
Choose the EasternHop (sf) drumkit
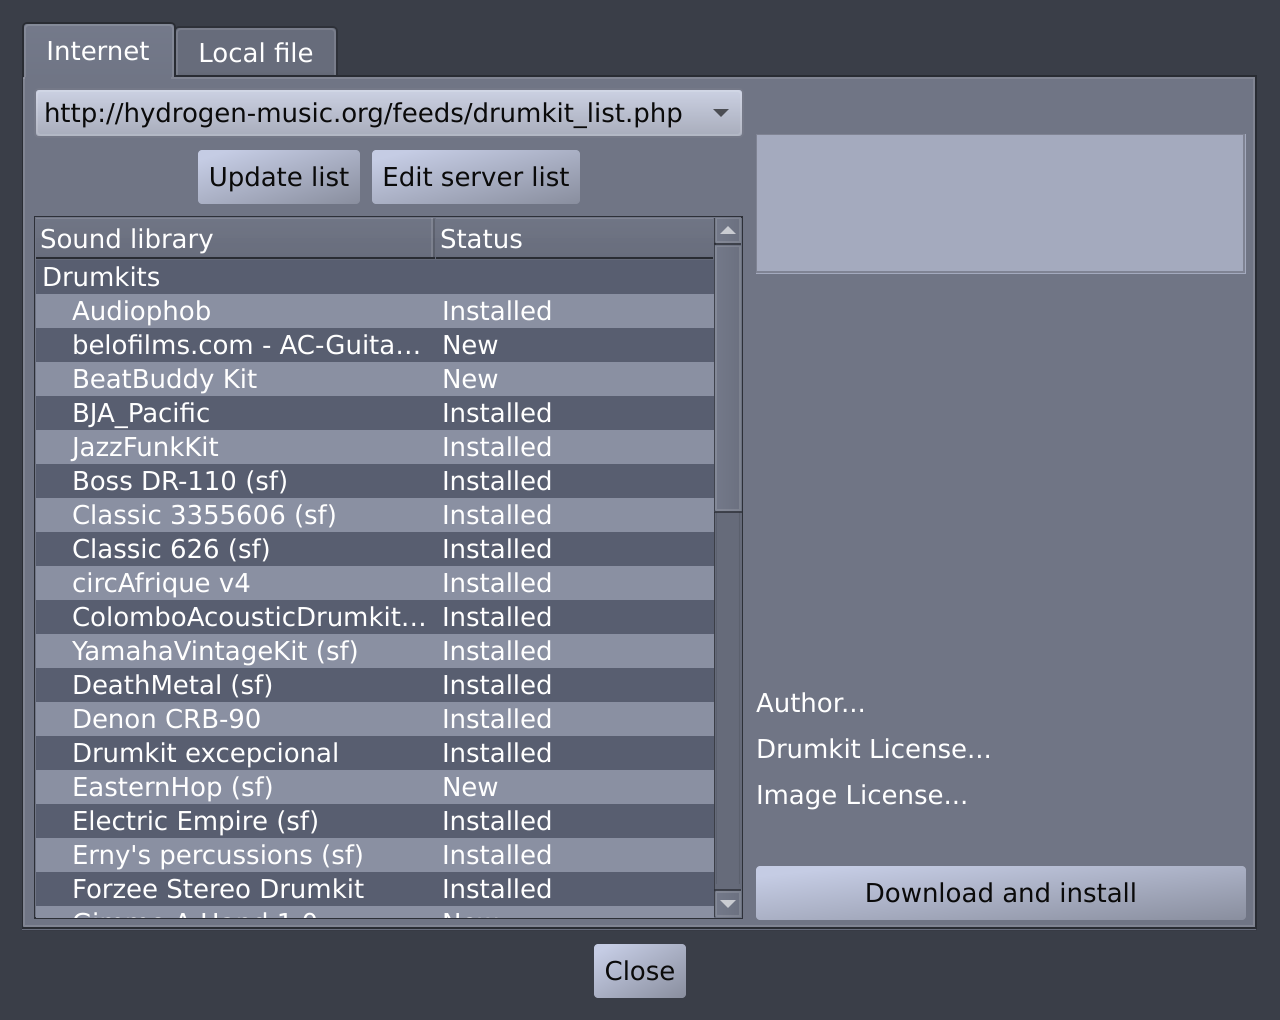[x=172, y=787]
